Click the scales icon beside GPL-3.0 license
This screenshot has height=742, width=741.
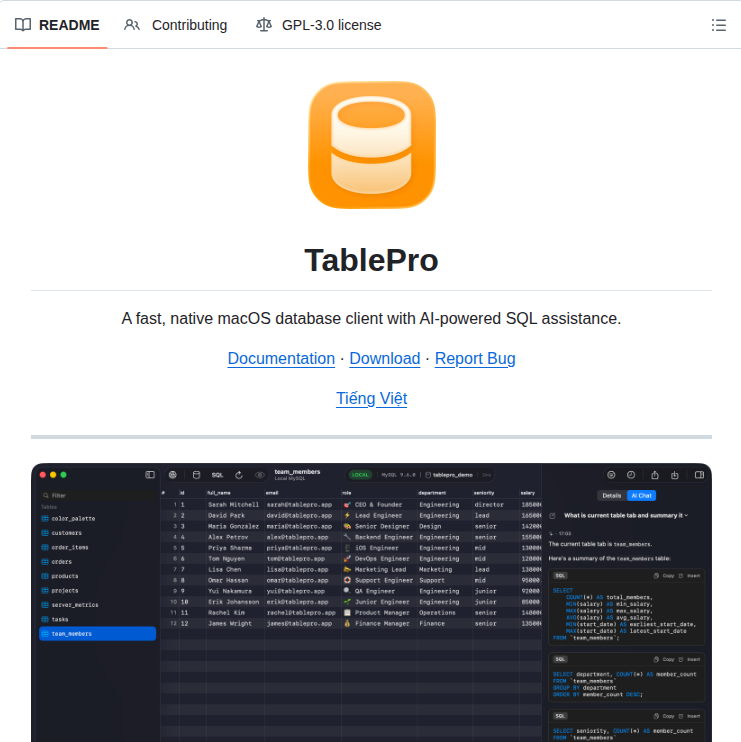[x=264, y=25]
